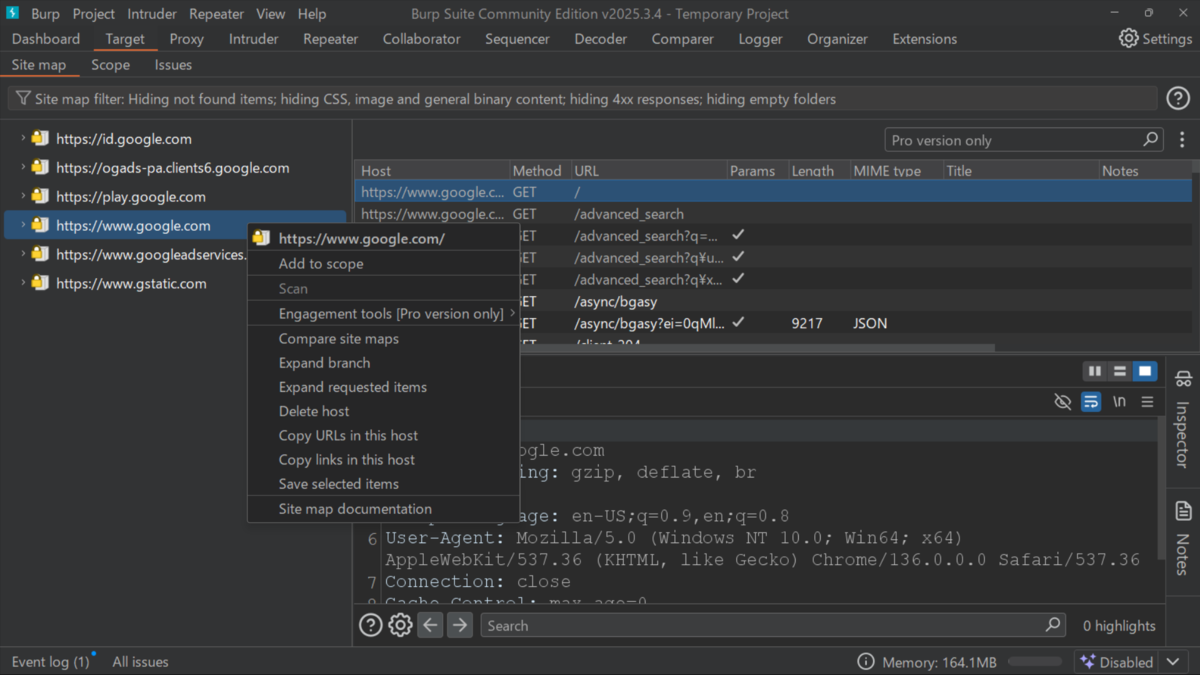Open editor search settings gear icon
This screenshot has width=1200, height=675.
pyautogui.click(x=400, y=625)
